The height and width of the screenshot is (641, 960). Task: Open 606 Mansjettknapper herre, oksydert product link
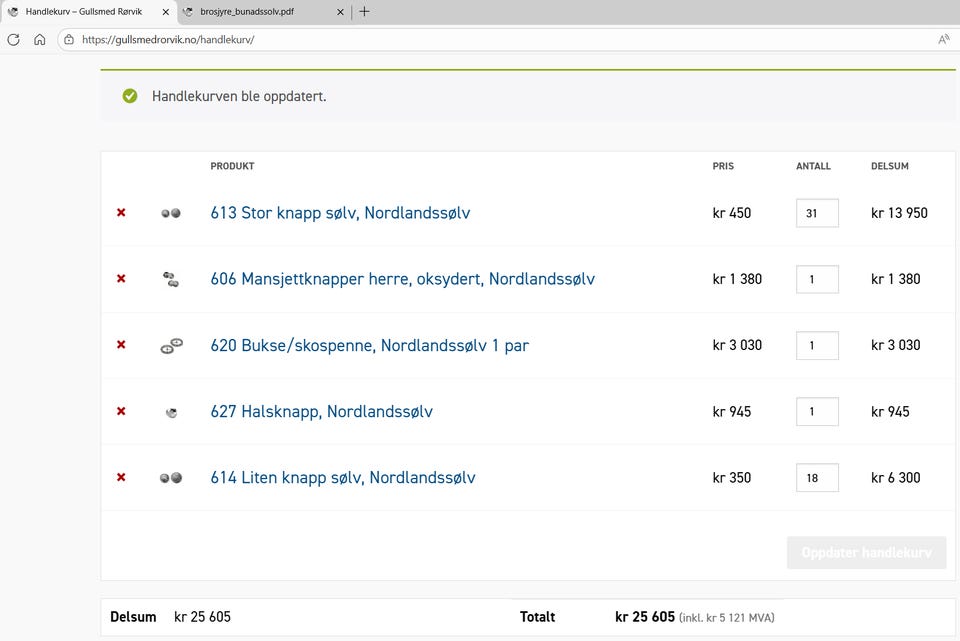click(402, 279)
